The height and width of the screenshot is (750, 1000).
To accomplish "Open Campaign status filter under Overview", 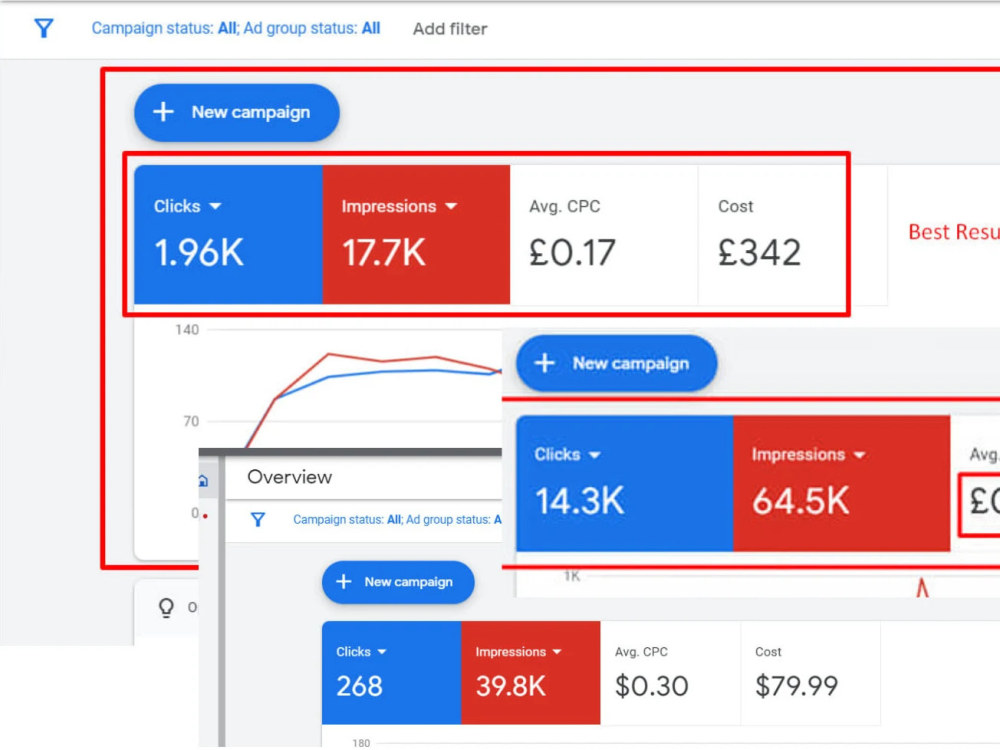I will pyautogui.click(x=397, y=520).
